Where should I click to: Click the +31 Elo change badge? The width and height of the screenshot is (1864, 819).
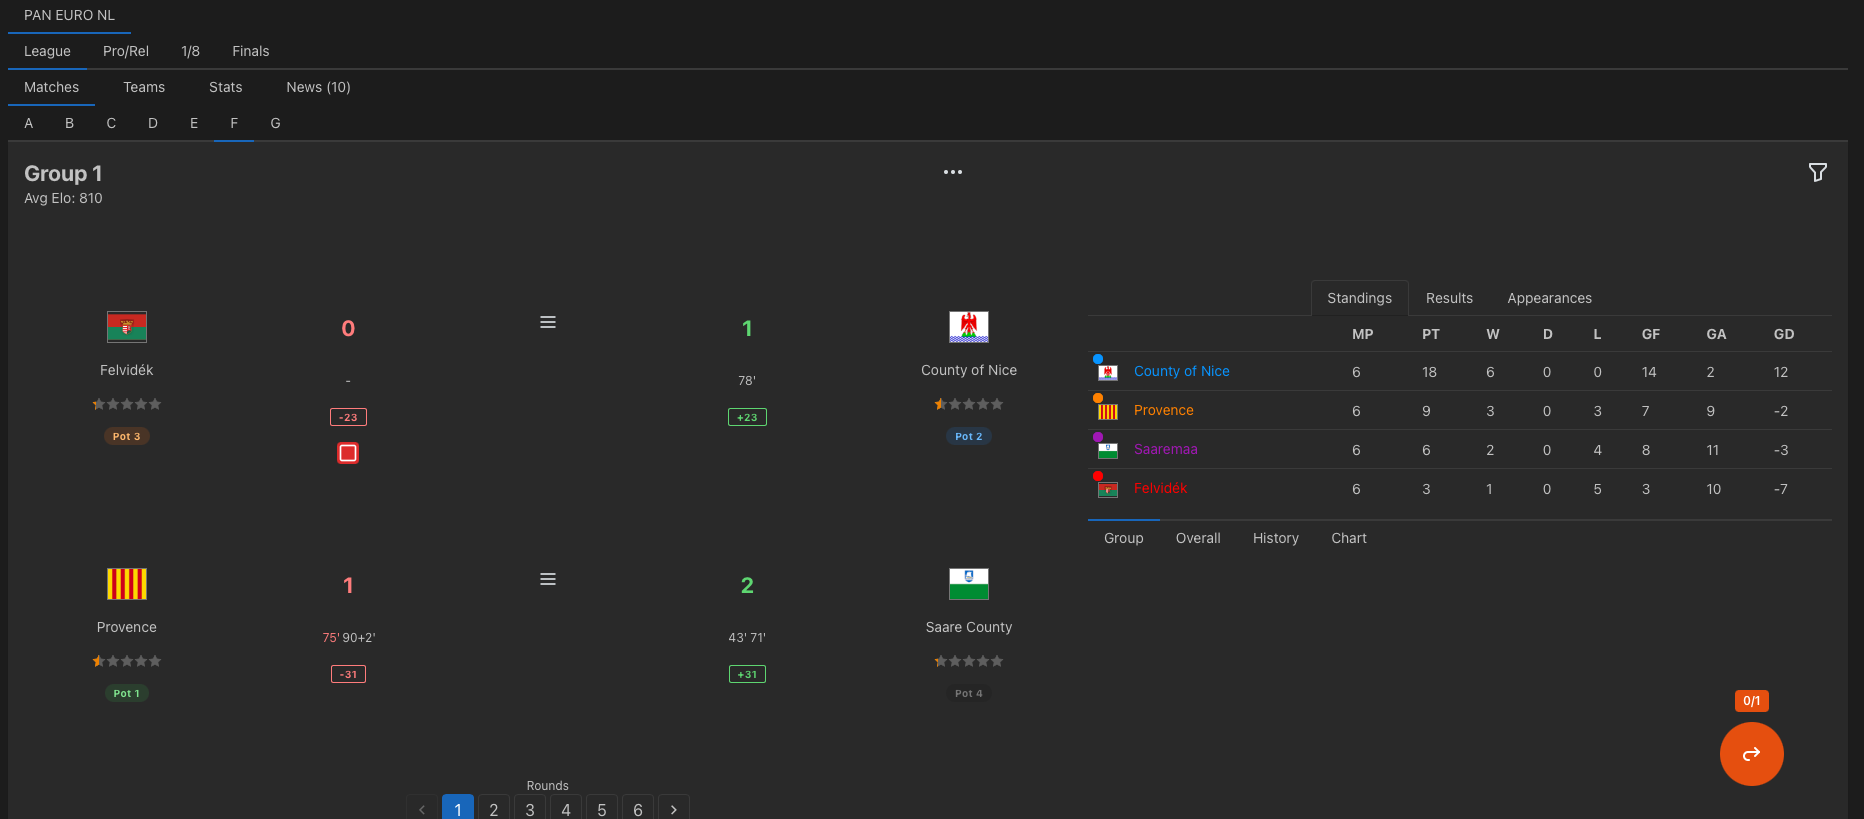[x=747, y=674]
